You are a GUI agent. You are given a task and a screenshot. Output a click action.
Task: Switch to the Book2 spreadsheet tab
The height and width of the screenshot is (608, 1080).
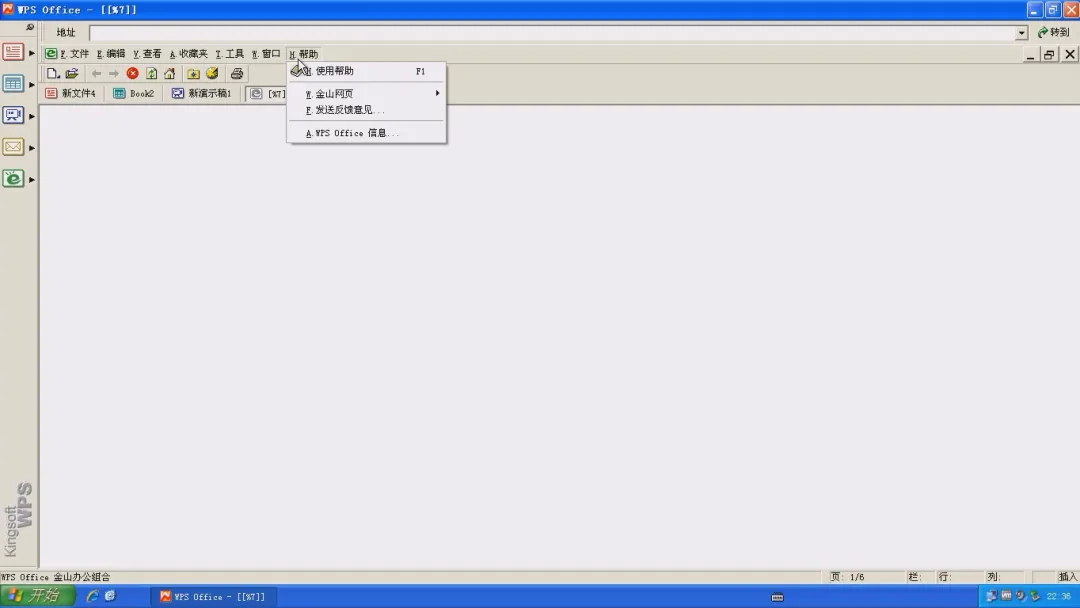(x=134, y=93)
